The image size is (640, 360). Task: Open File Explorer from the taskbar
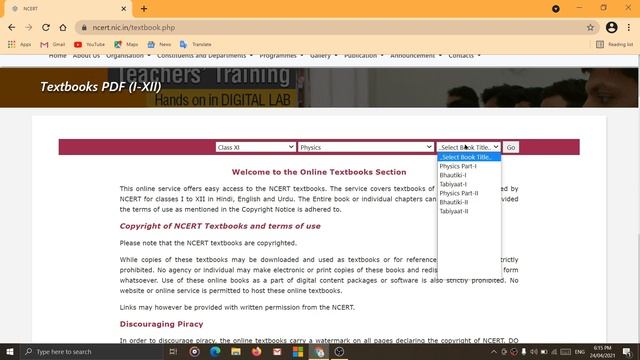tap(236, 351)
